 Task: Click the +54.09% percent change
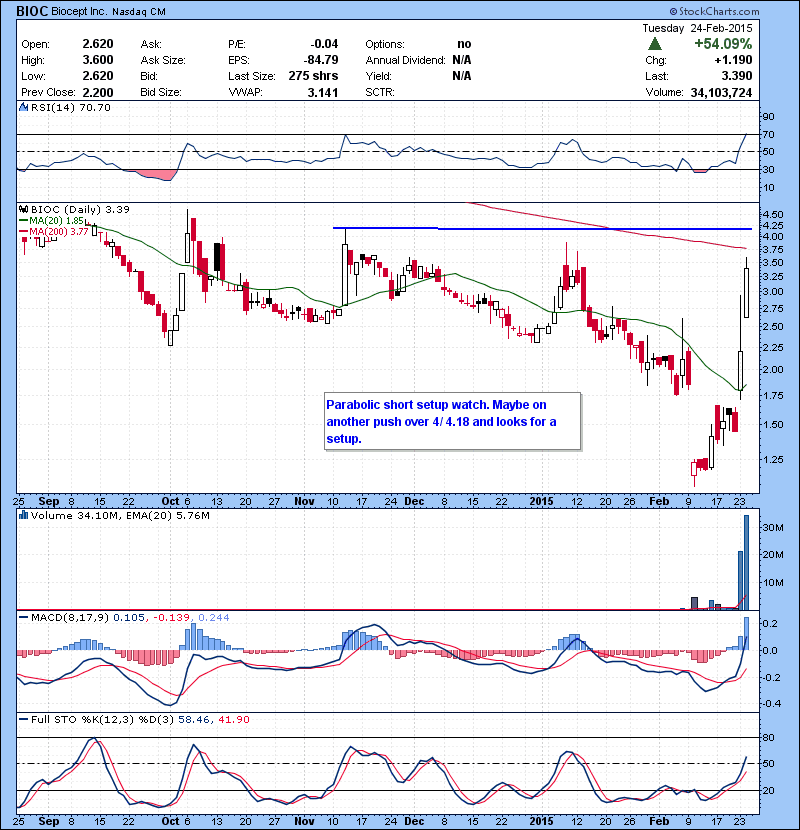click(723, 43)
